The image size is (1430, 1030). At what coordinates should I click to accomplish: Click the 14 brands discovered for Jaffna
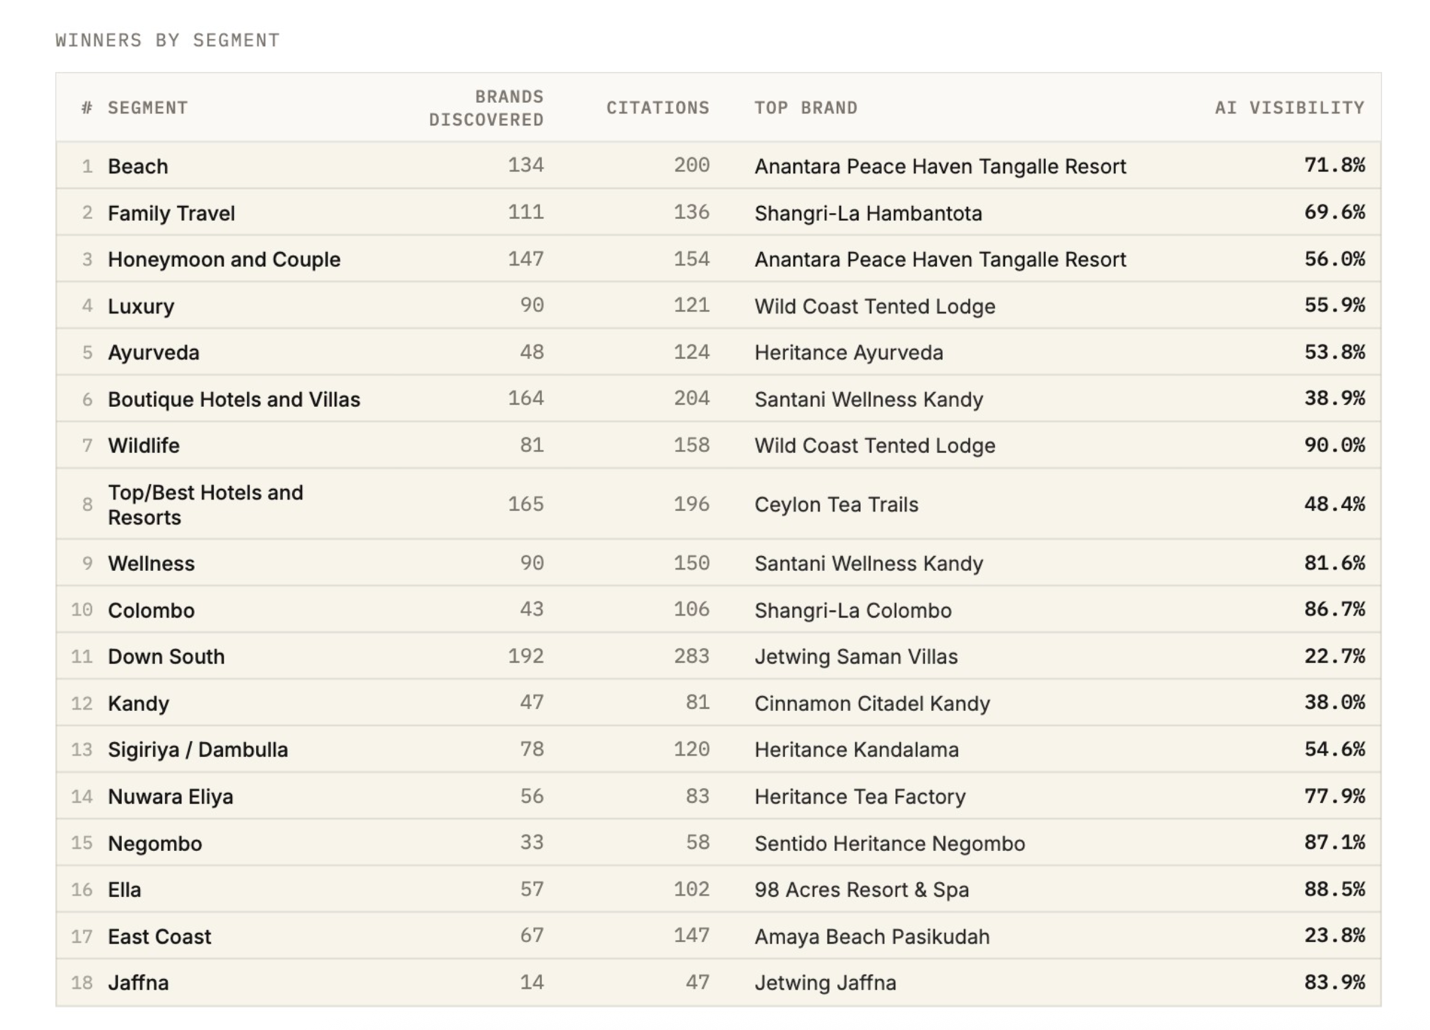[x=532, y=981]
